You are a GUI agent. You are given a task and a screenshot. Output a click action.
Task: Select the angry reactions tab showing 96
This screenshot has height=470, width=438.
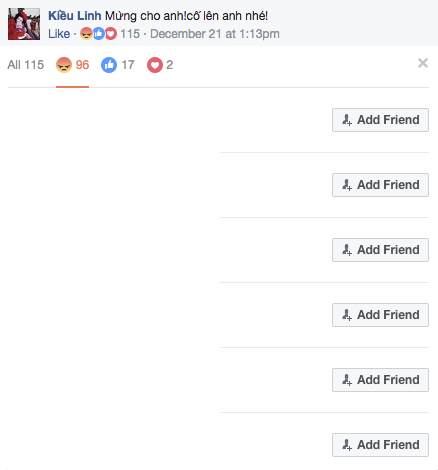pos(72,65)
